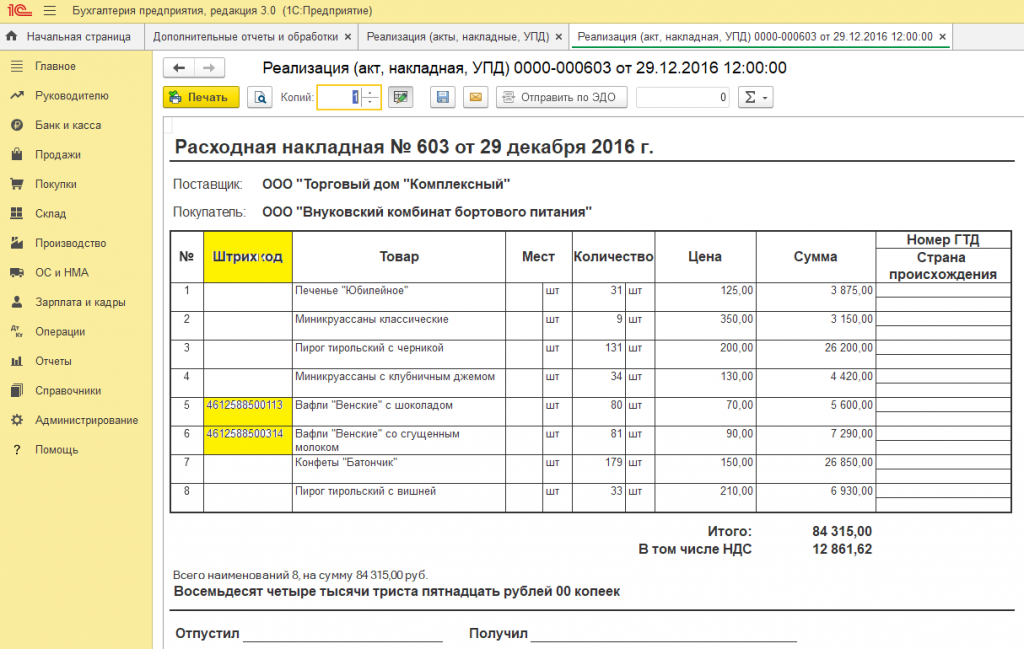Image resolution: width=1024 pixels, height=649 pixels.
Task: Select the sum cell 26 850,00
Action: 816,469
